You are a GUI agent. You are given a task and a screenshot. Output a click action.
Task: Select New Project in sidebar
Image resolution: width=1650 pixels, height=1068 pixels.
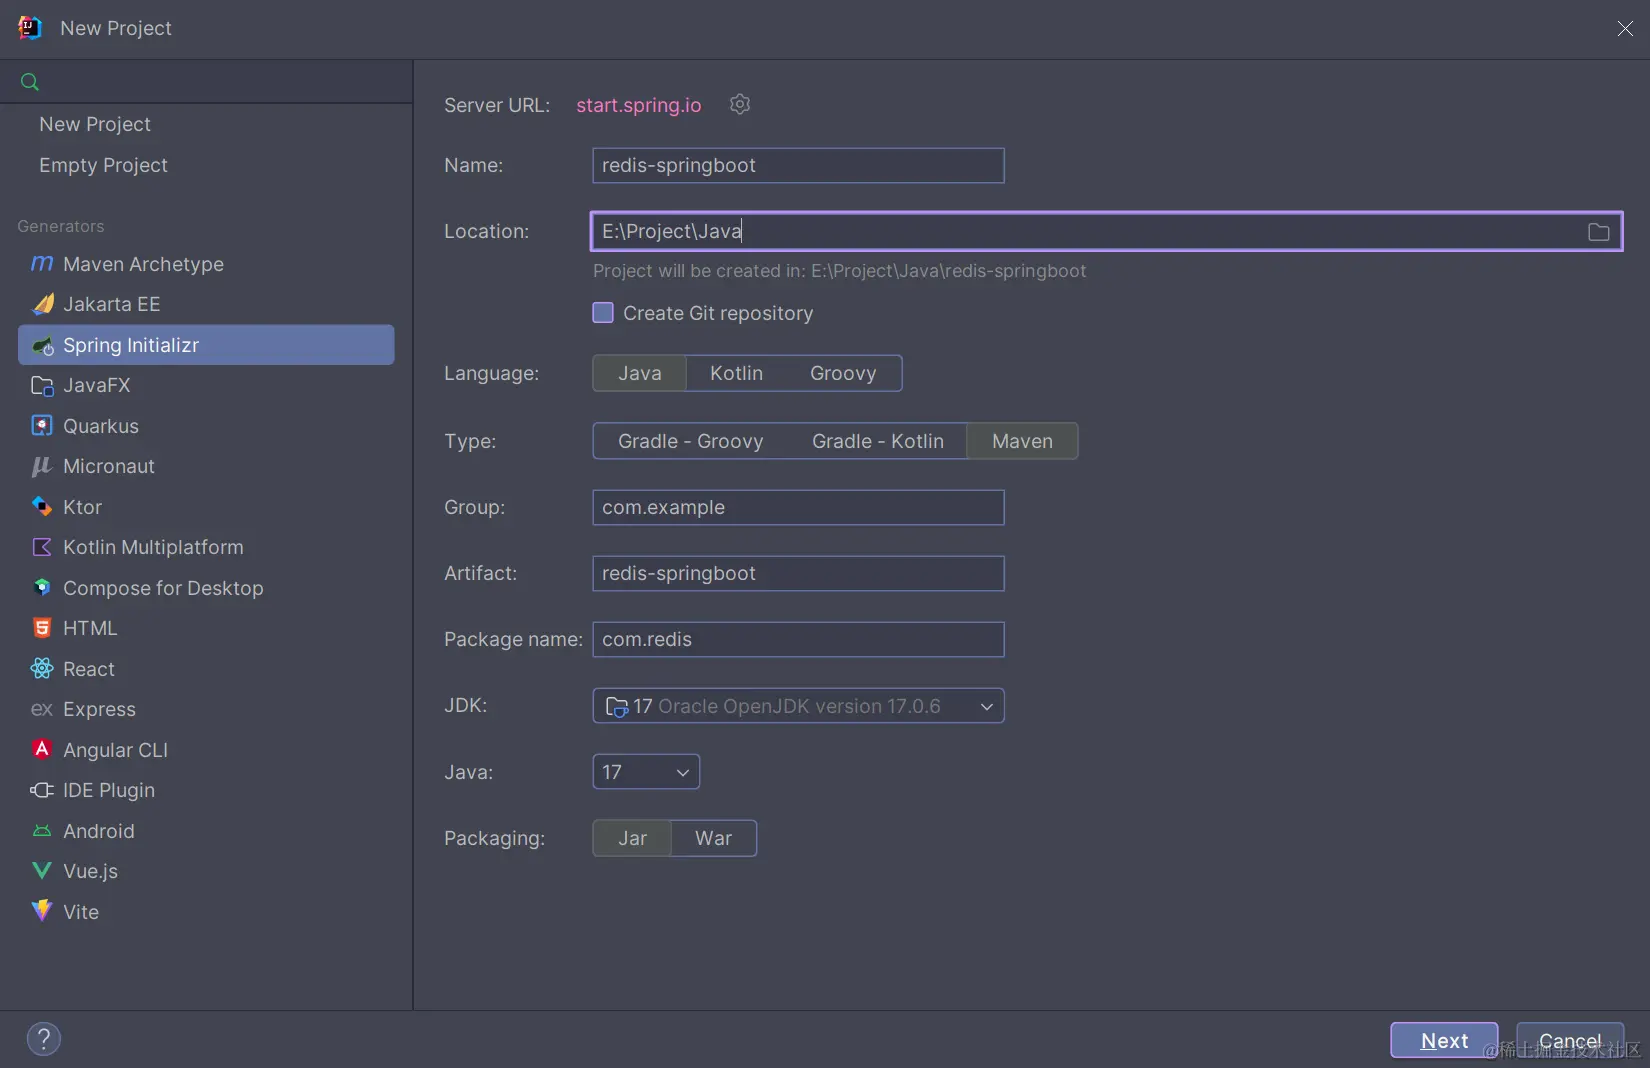[x=95, y=124]
